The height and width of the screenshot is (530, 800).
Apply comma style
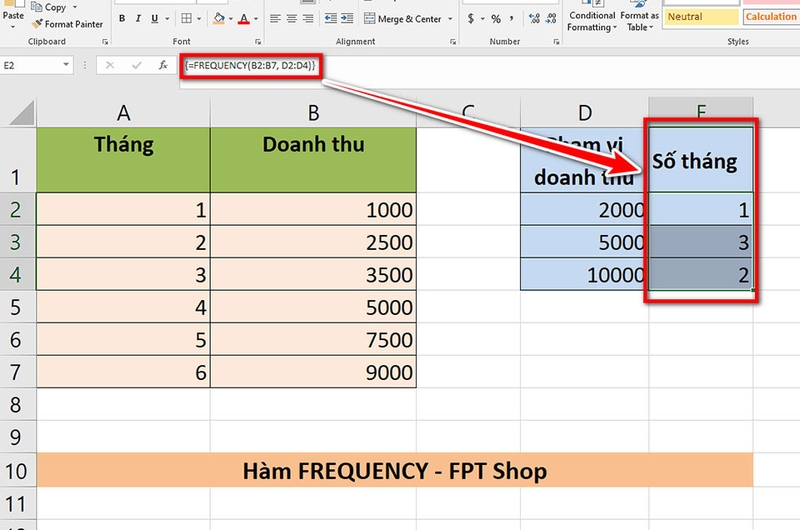point(511,19)
